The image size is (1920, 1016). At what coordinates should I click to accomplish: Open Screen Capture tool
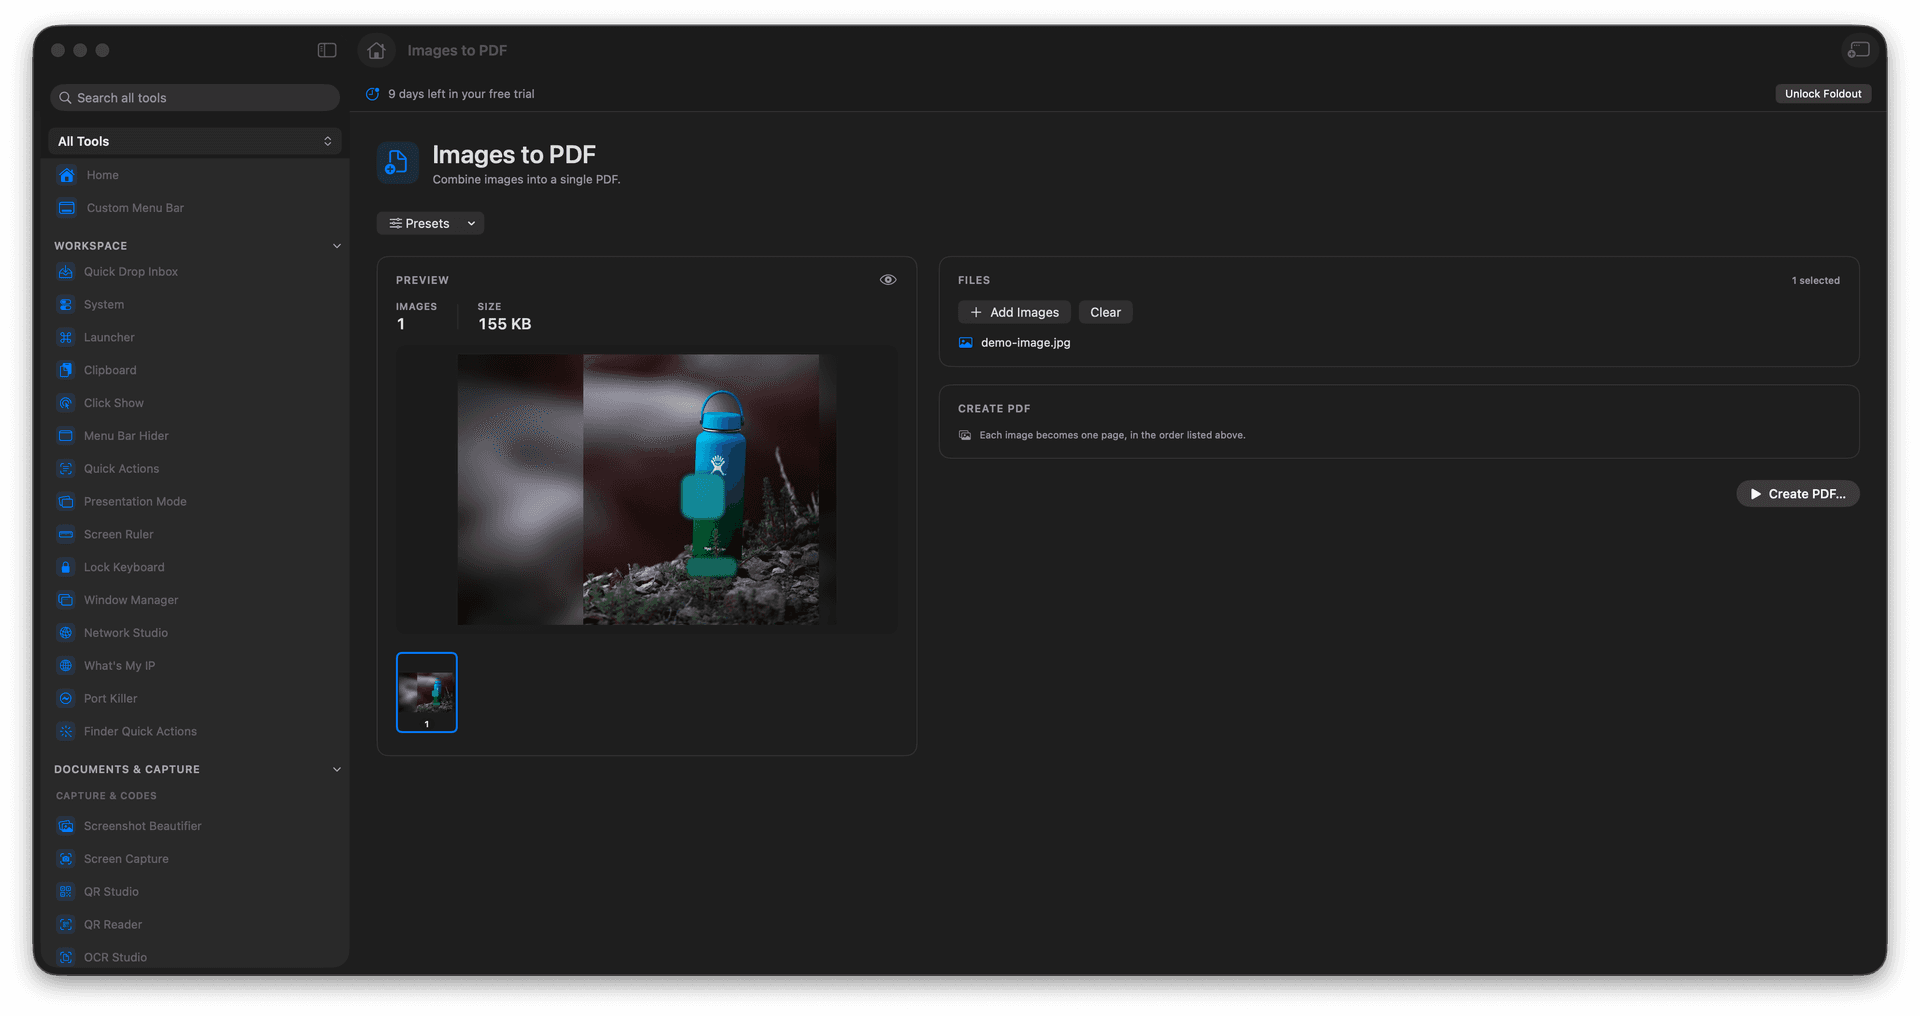195,859
